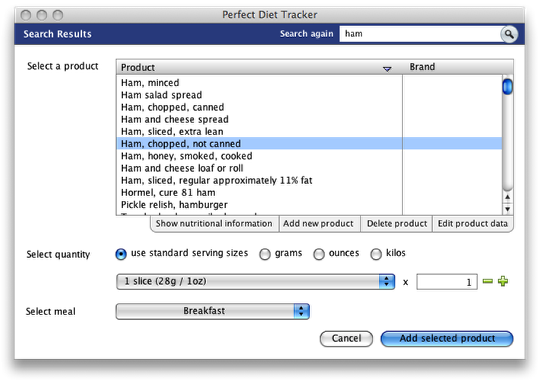Click the scrollbar down arrow

coord(507,209)
